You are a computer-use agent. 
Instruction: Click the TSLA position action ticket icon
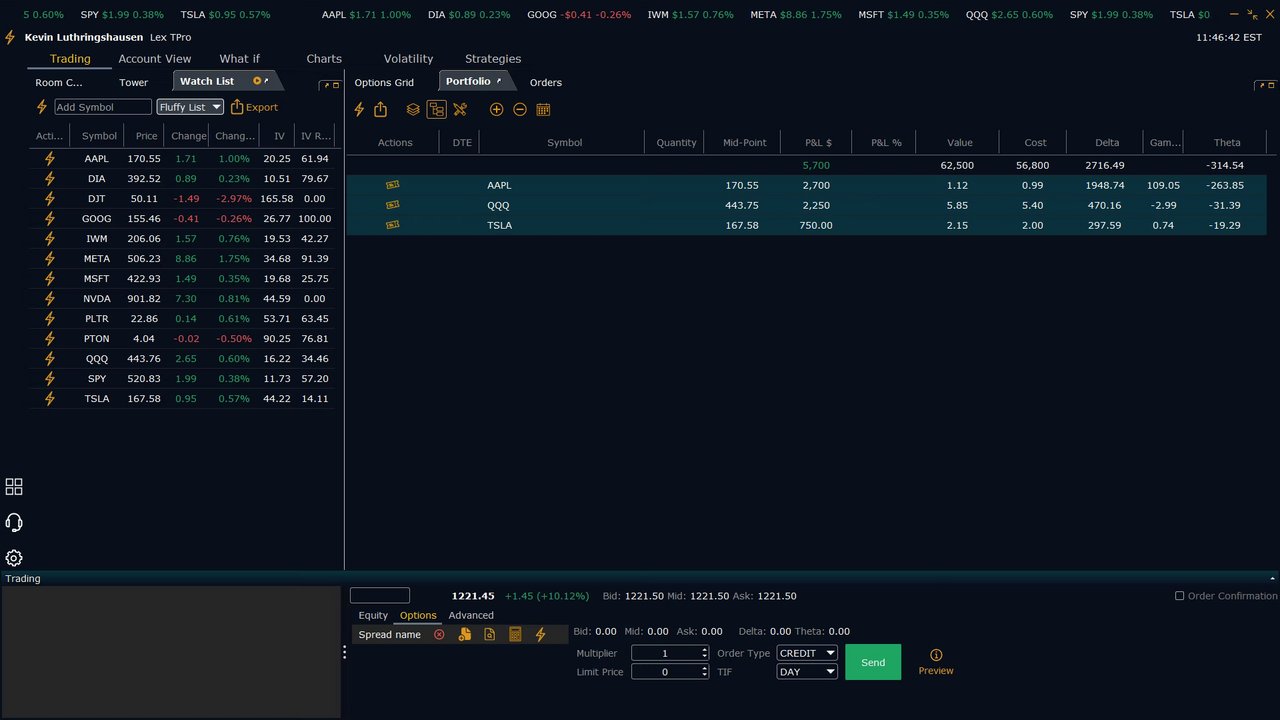point(392,225)
